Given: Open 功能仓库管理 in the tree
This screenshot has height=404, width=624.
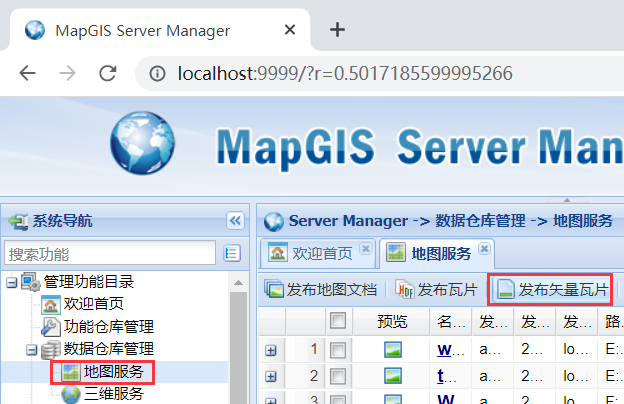Looking at the screenshot, I should (x=109, y=326).
